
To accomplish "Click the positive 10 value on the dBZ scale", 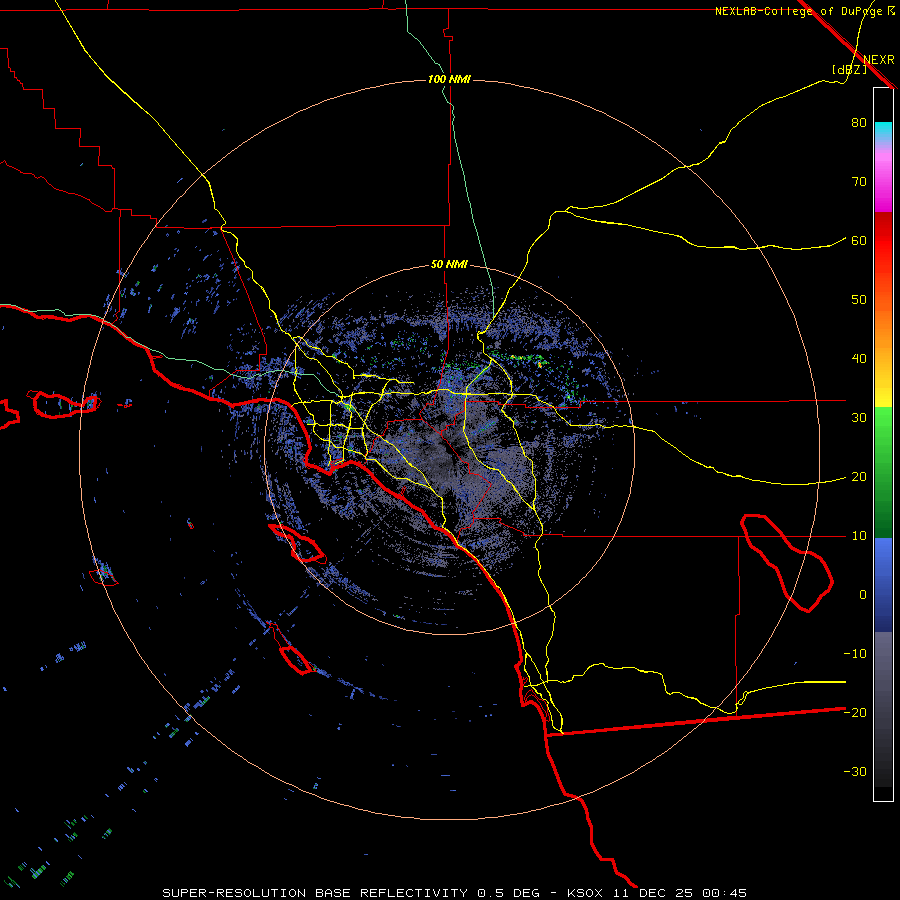I will tap(859, 536).
